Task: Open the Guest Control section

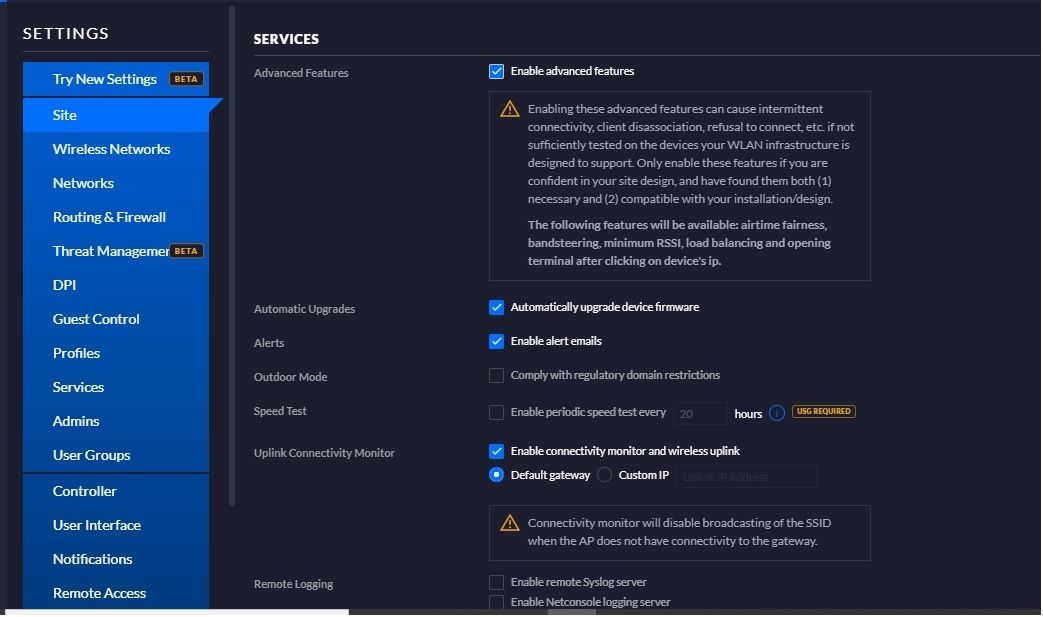Action: 96,319
